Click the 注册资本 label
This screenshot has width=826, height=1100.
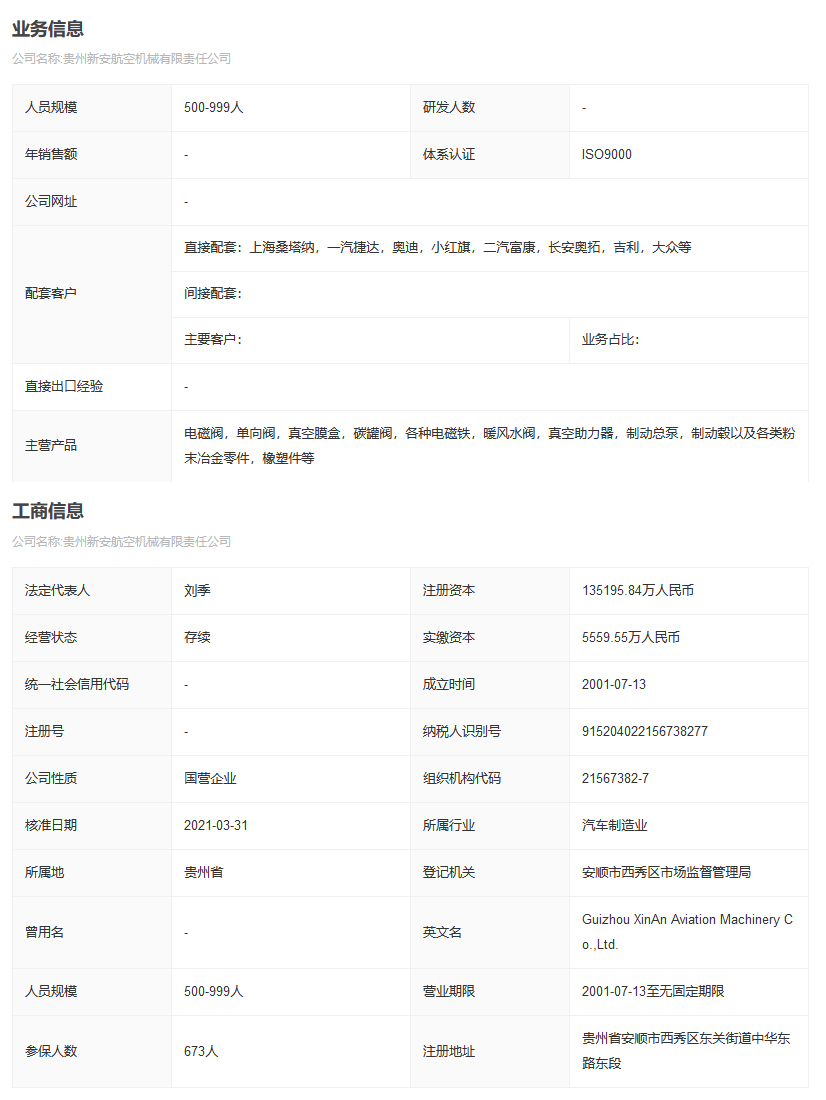448,591
